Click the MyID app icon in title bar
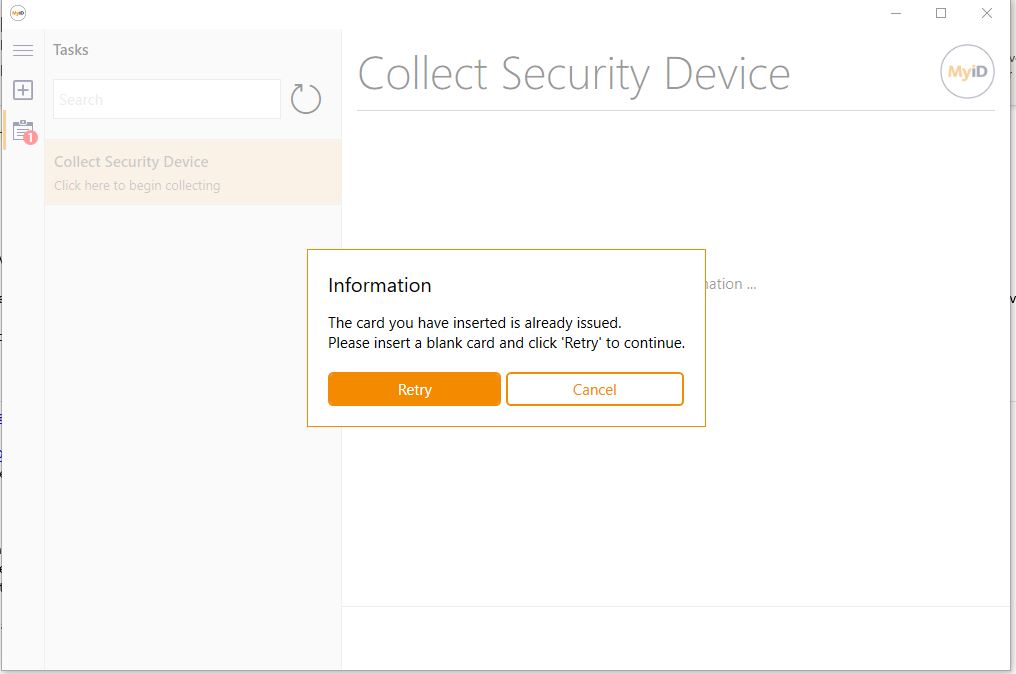The width and height of the screenshot is (1016, 674). click(18, 12)
